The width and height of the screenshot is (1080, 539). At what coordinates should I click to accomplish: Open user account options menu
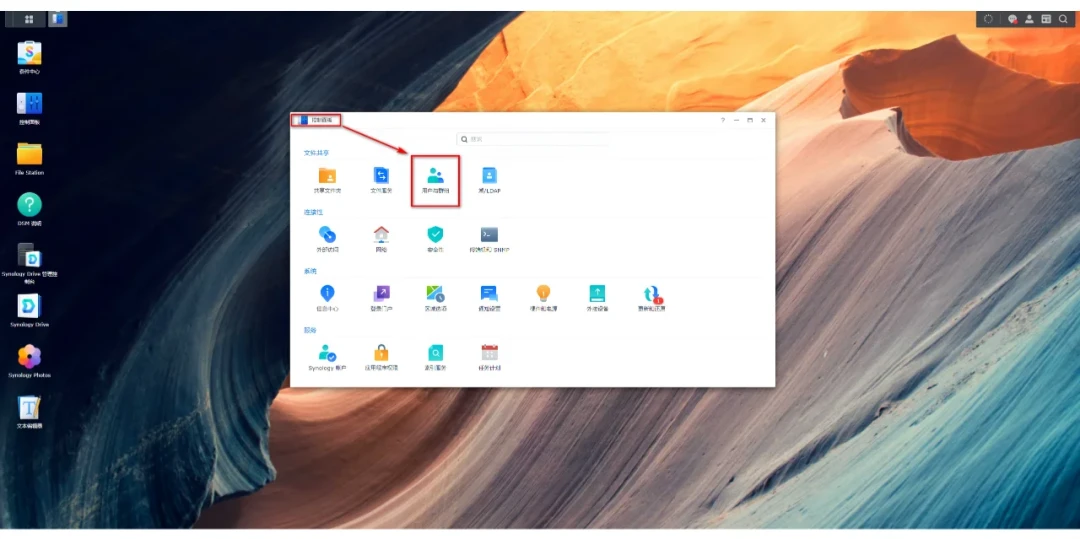tap(1030, 19)
